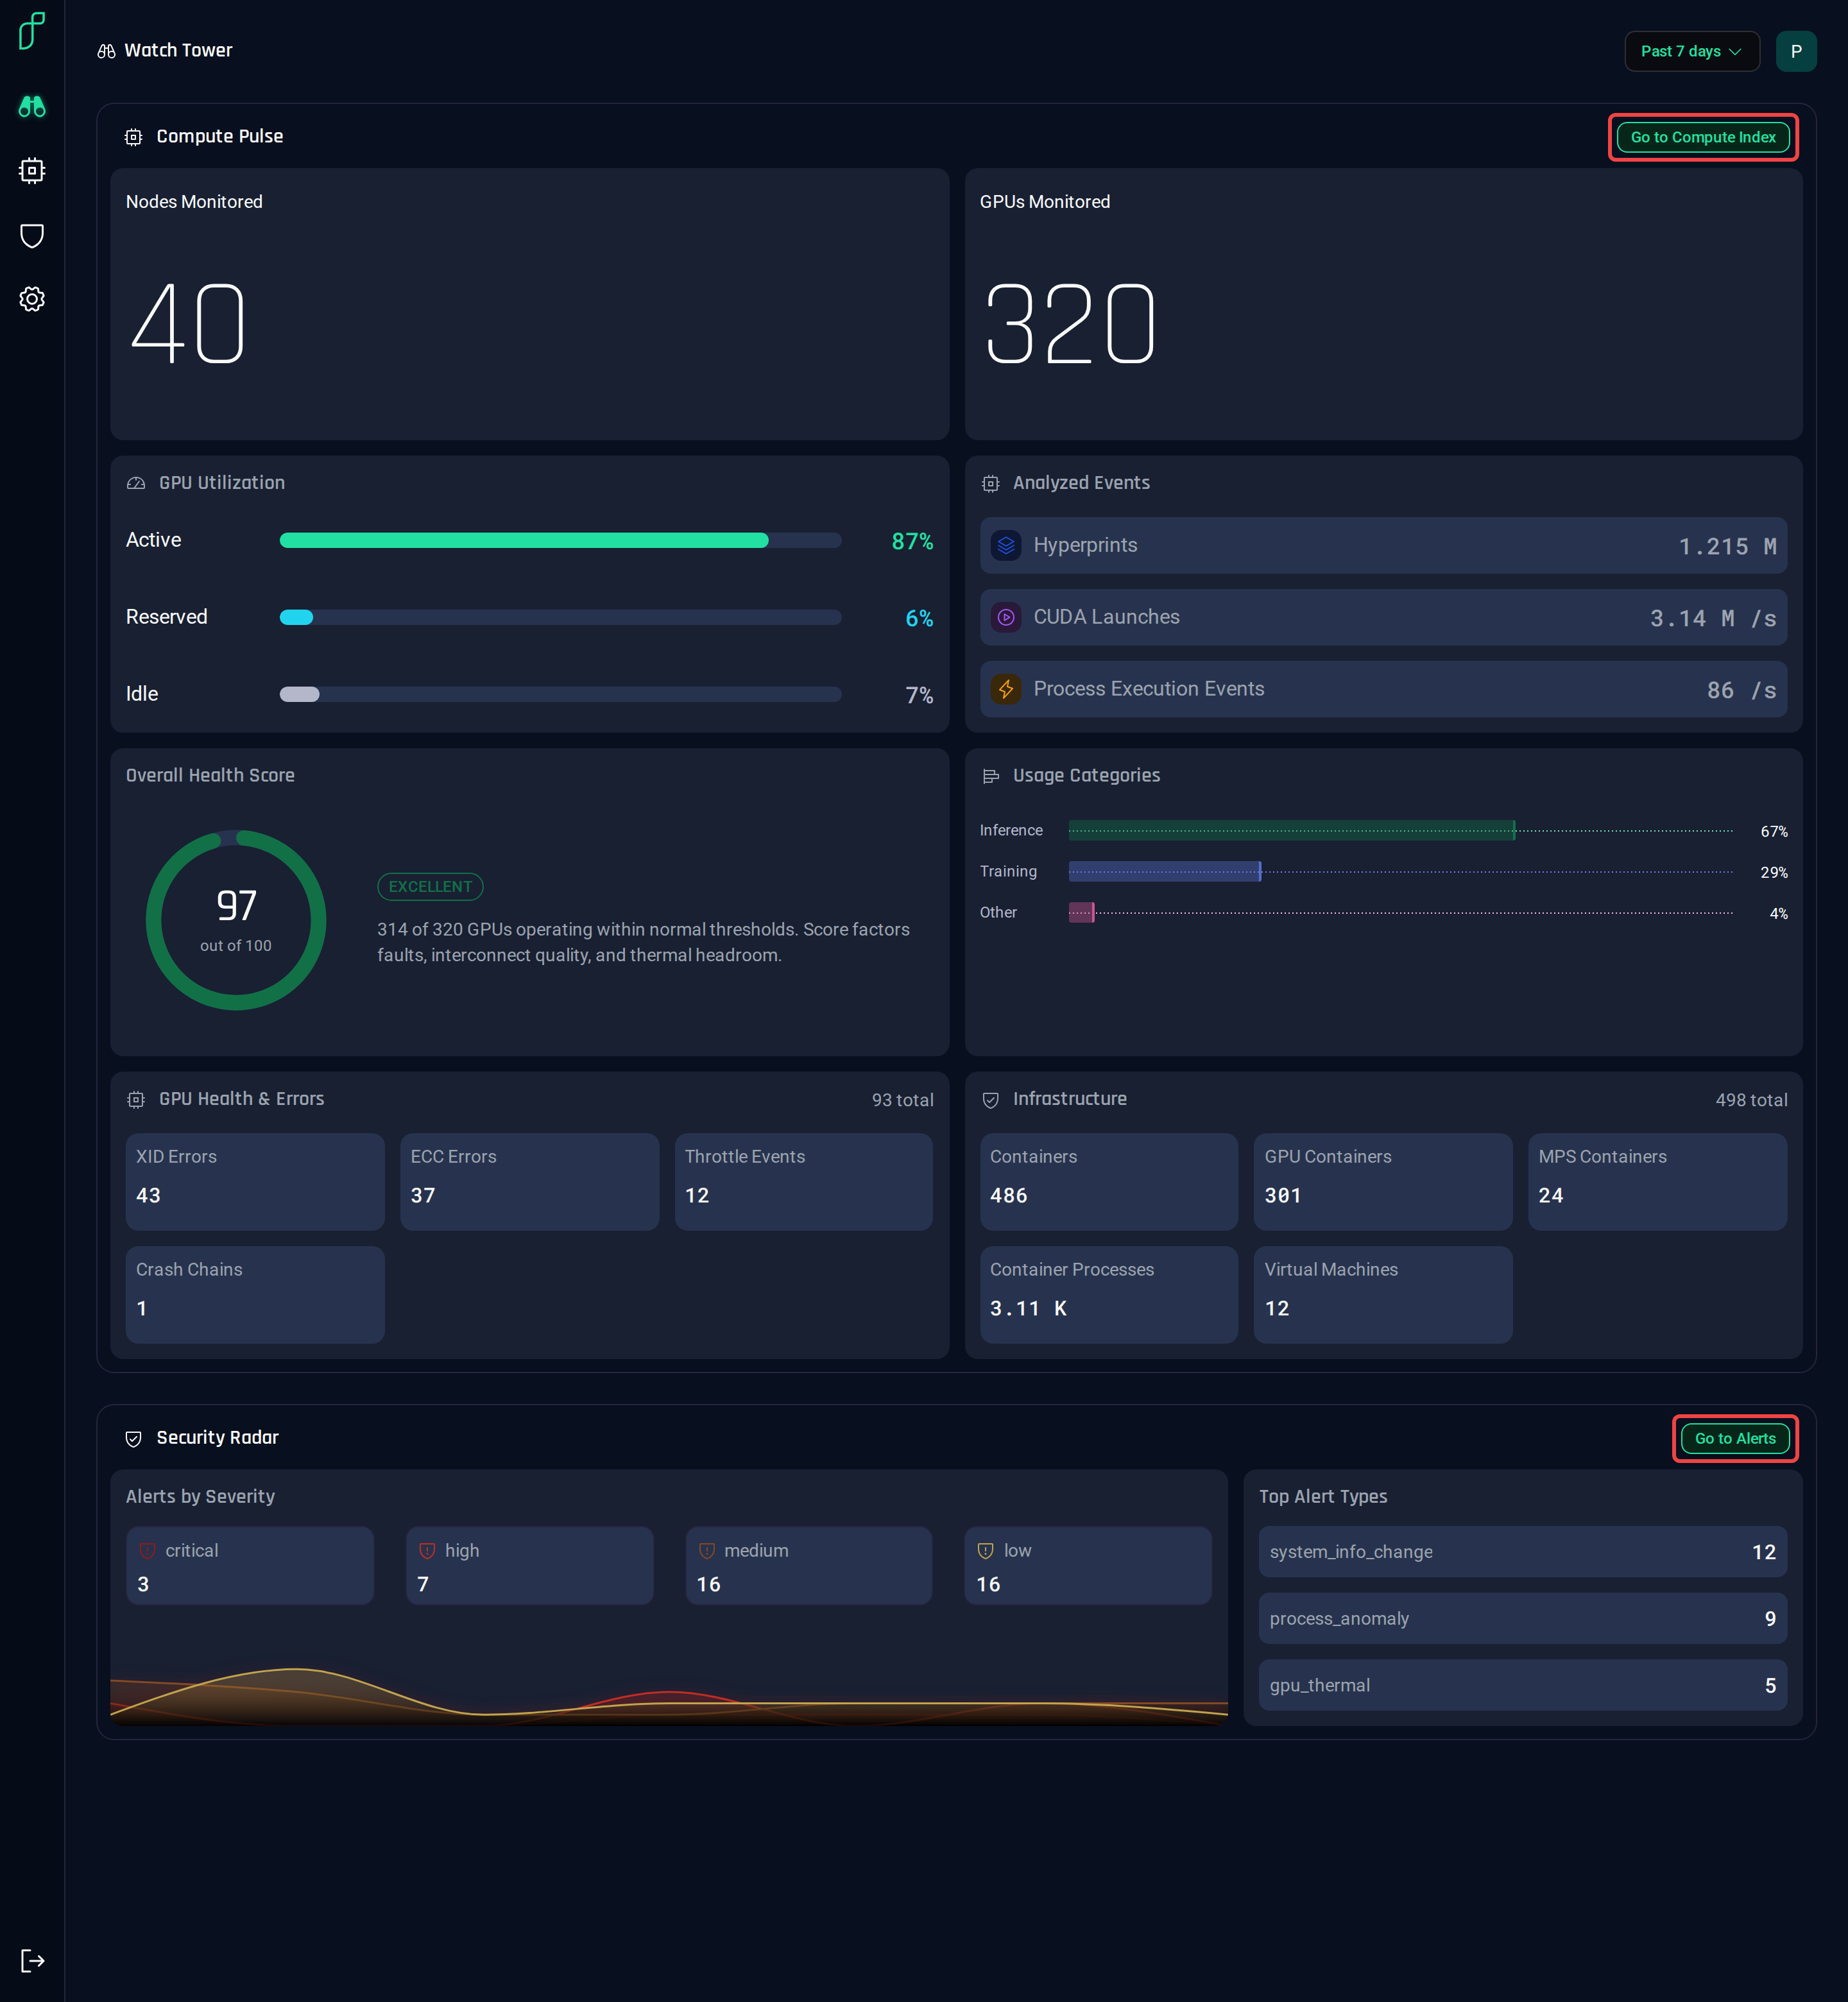The width and height of the screenshot is (1848, 2002).
Task: Click the Security Radar shield icon
Action: (133, 1439)
